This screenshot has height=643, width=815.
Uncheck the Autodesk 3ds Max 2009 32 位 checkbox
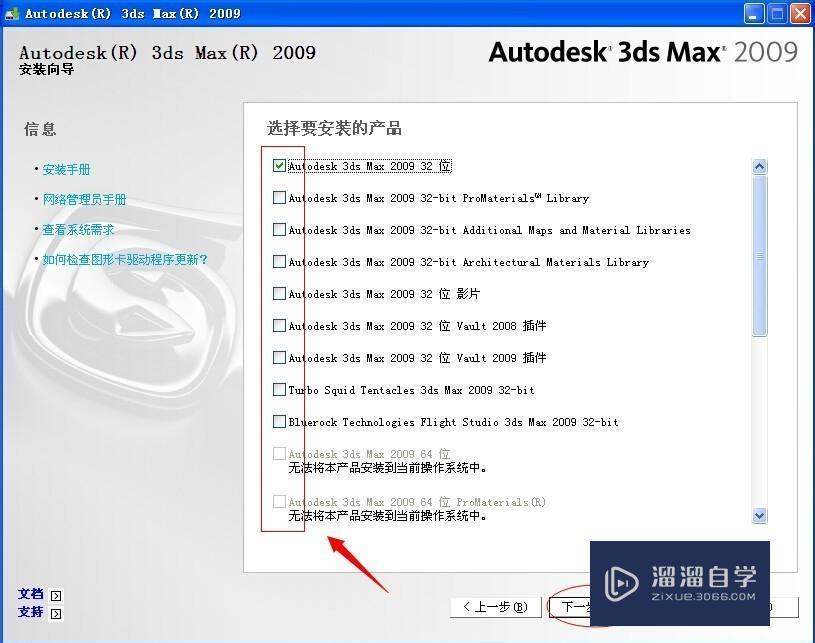[x=280, y=166]
